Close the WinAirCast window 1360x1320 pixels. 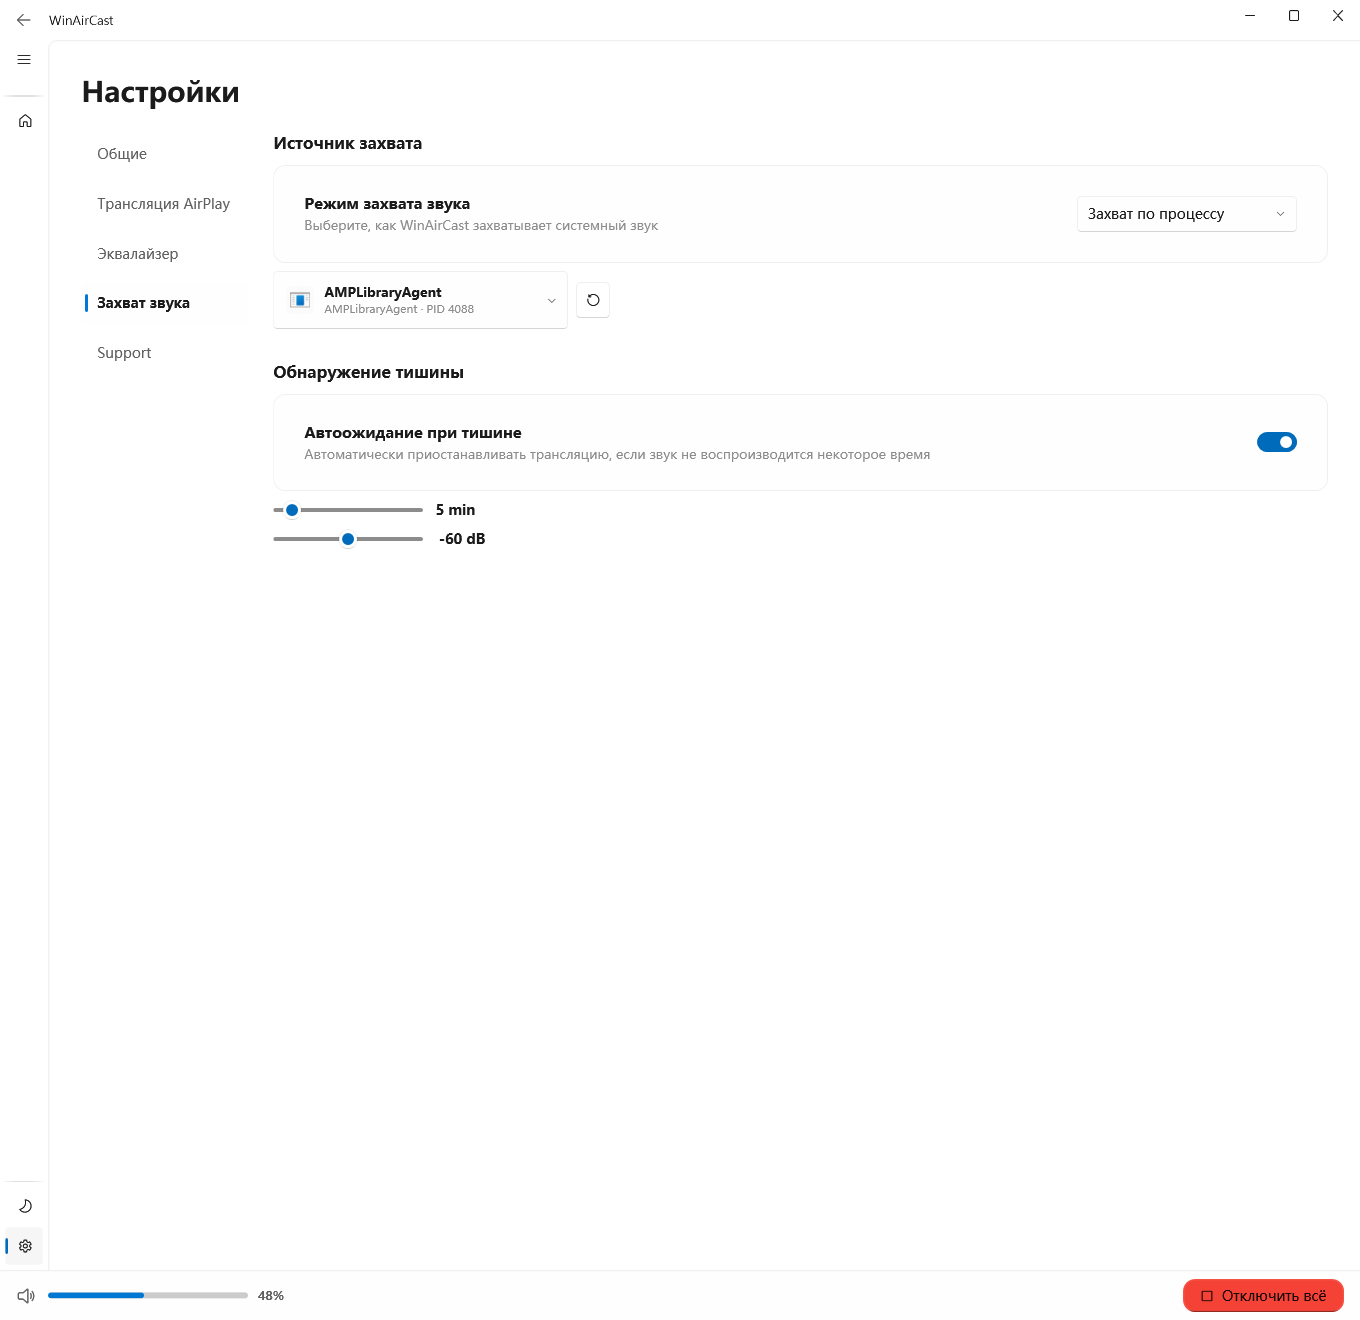[x=1338, y=16]
